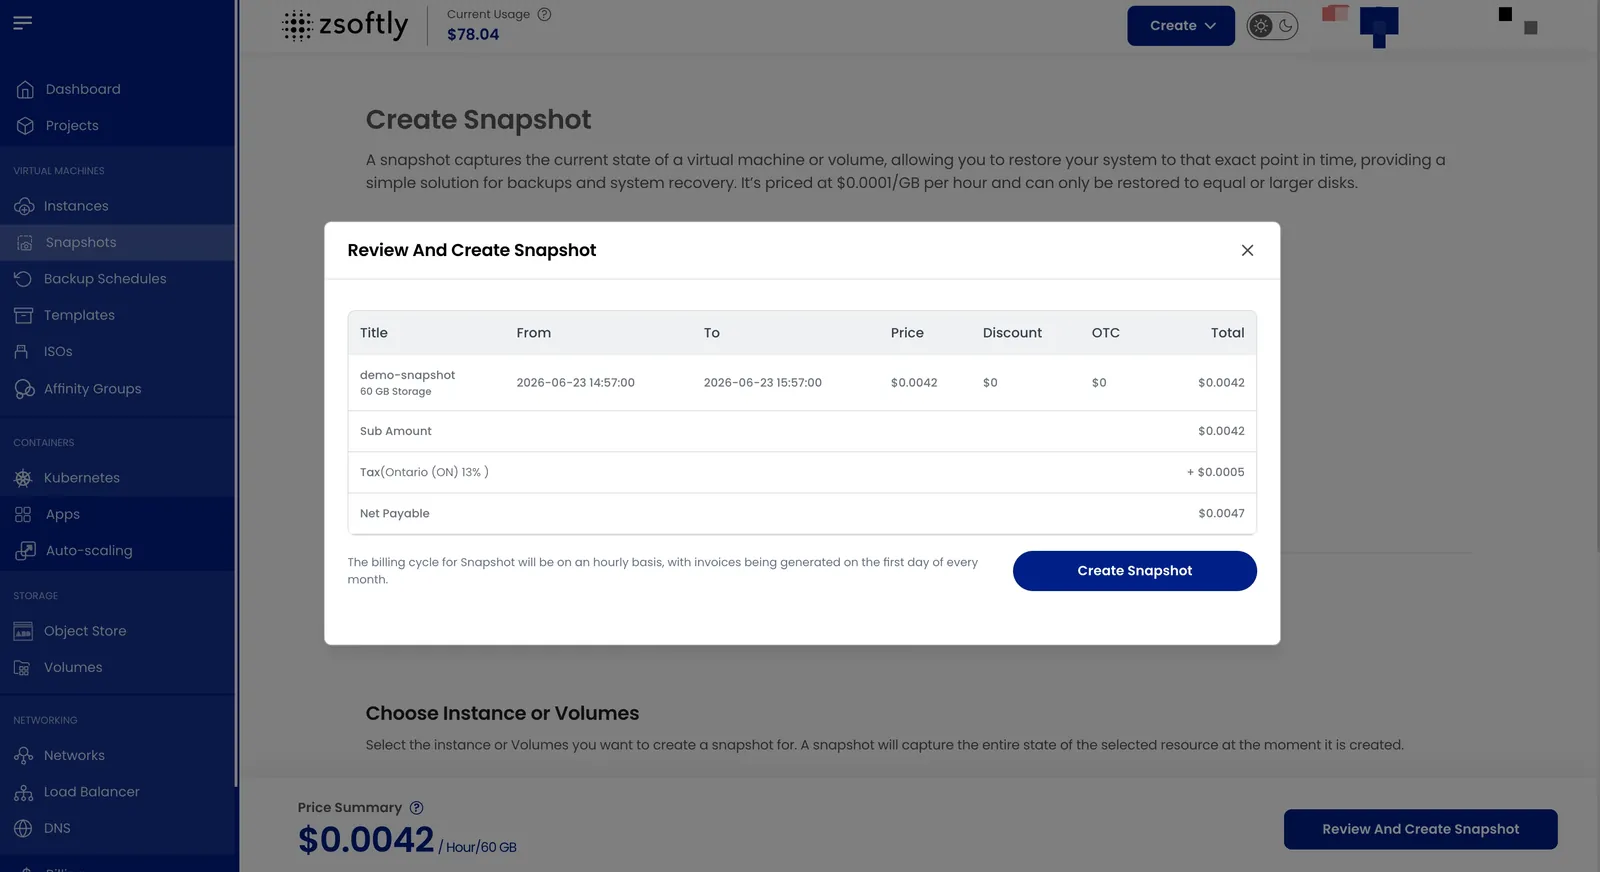Click the Sub Amount row label

[396, 431]
